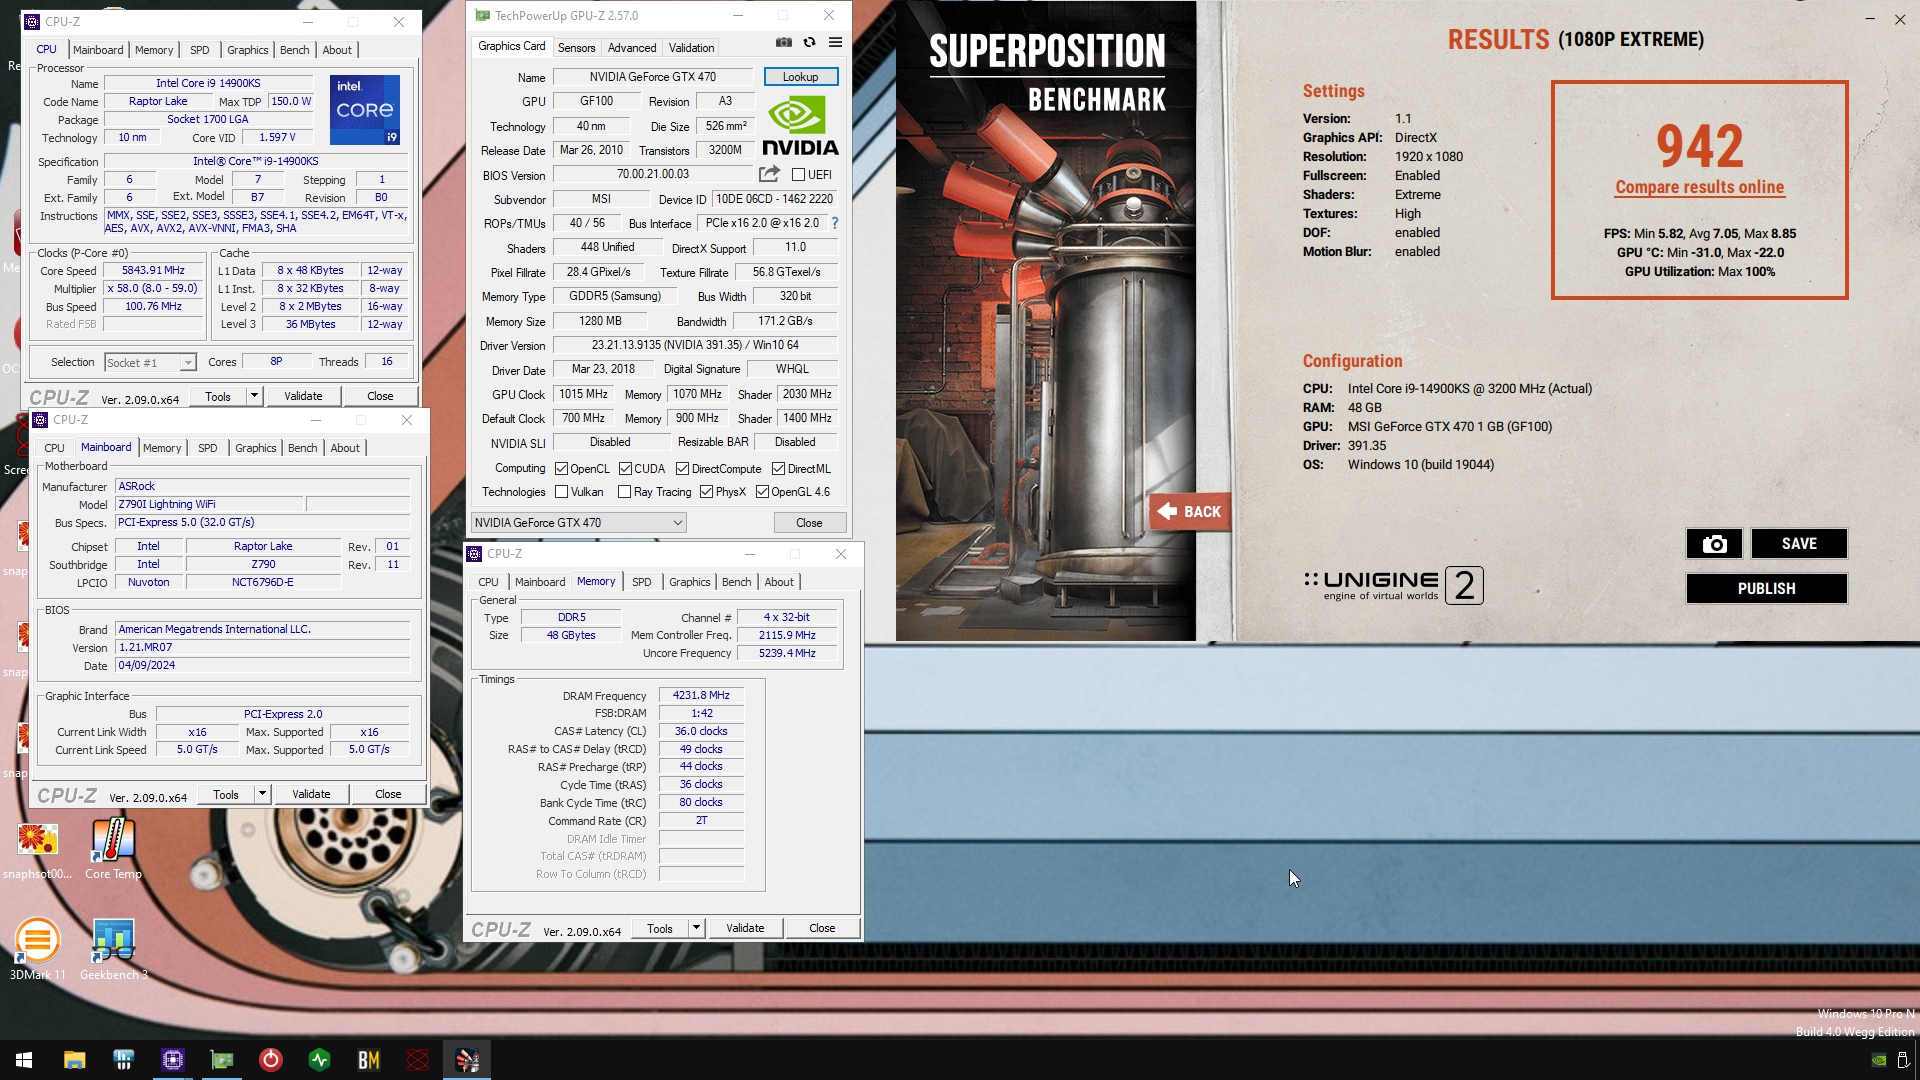The width and height of the screenshot is (1920, 1080).
Task: Click the Lookup button in GPU-Z
Action: (800, 77)
